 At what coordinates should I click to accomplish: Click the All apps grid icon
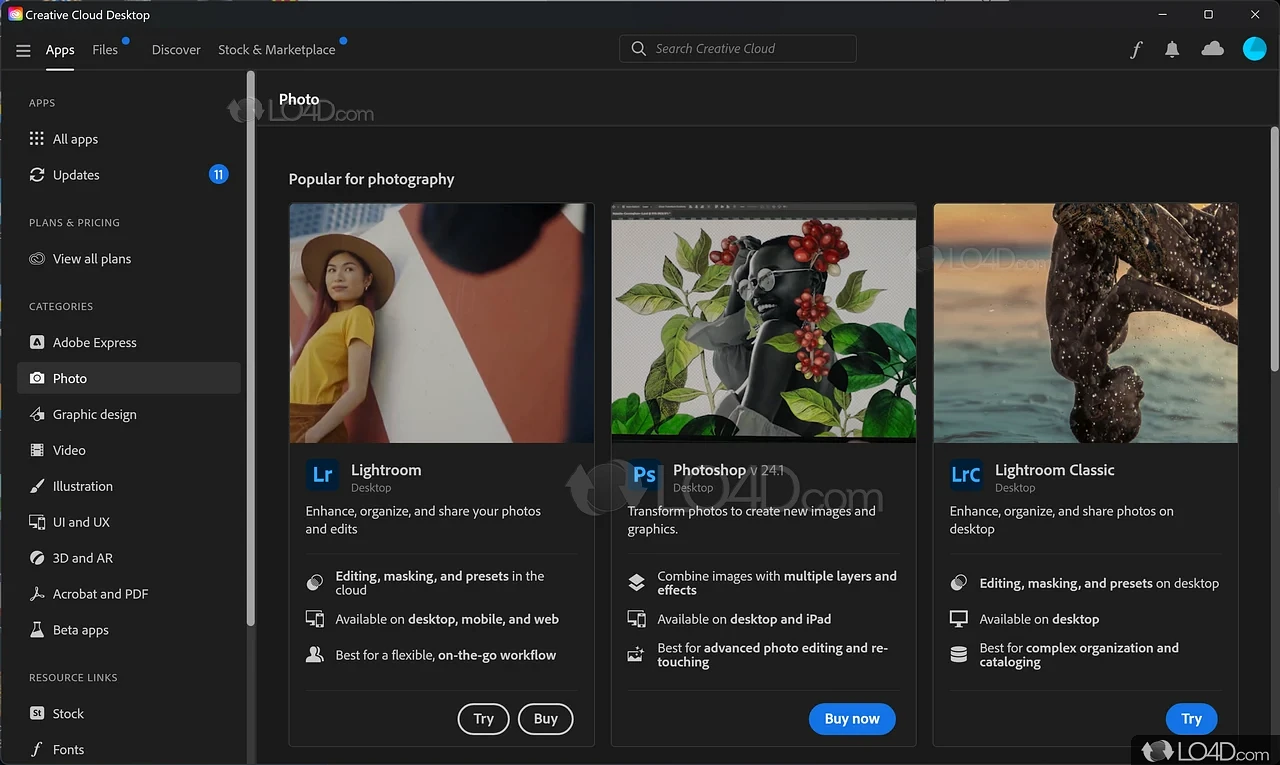[37, 139]
